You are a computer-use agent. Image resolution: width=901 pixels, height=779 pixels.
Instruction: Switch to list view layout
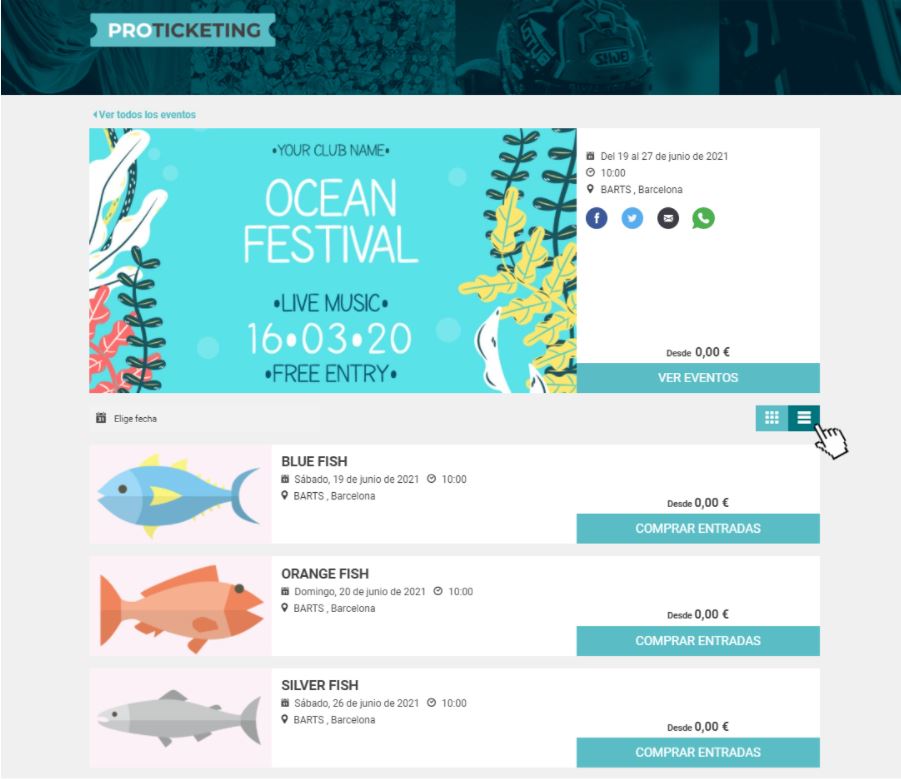click(x=804, y=418)
